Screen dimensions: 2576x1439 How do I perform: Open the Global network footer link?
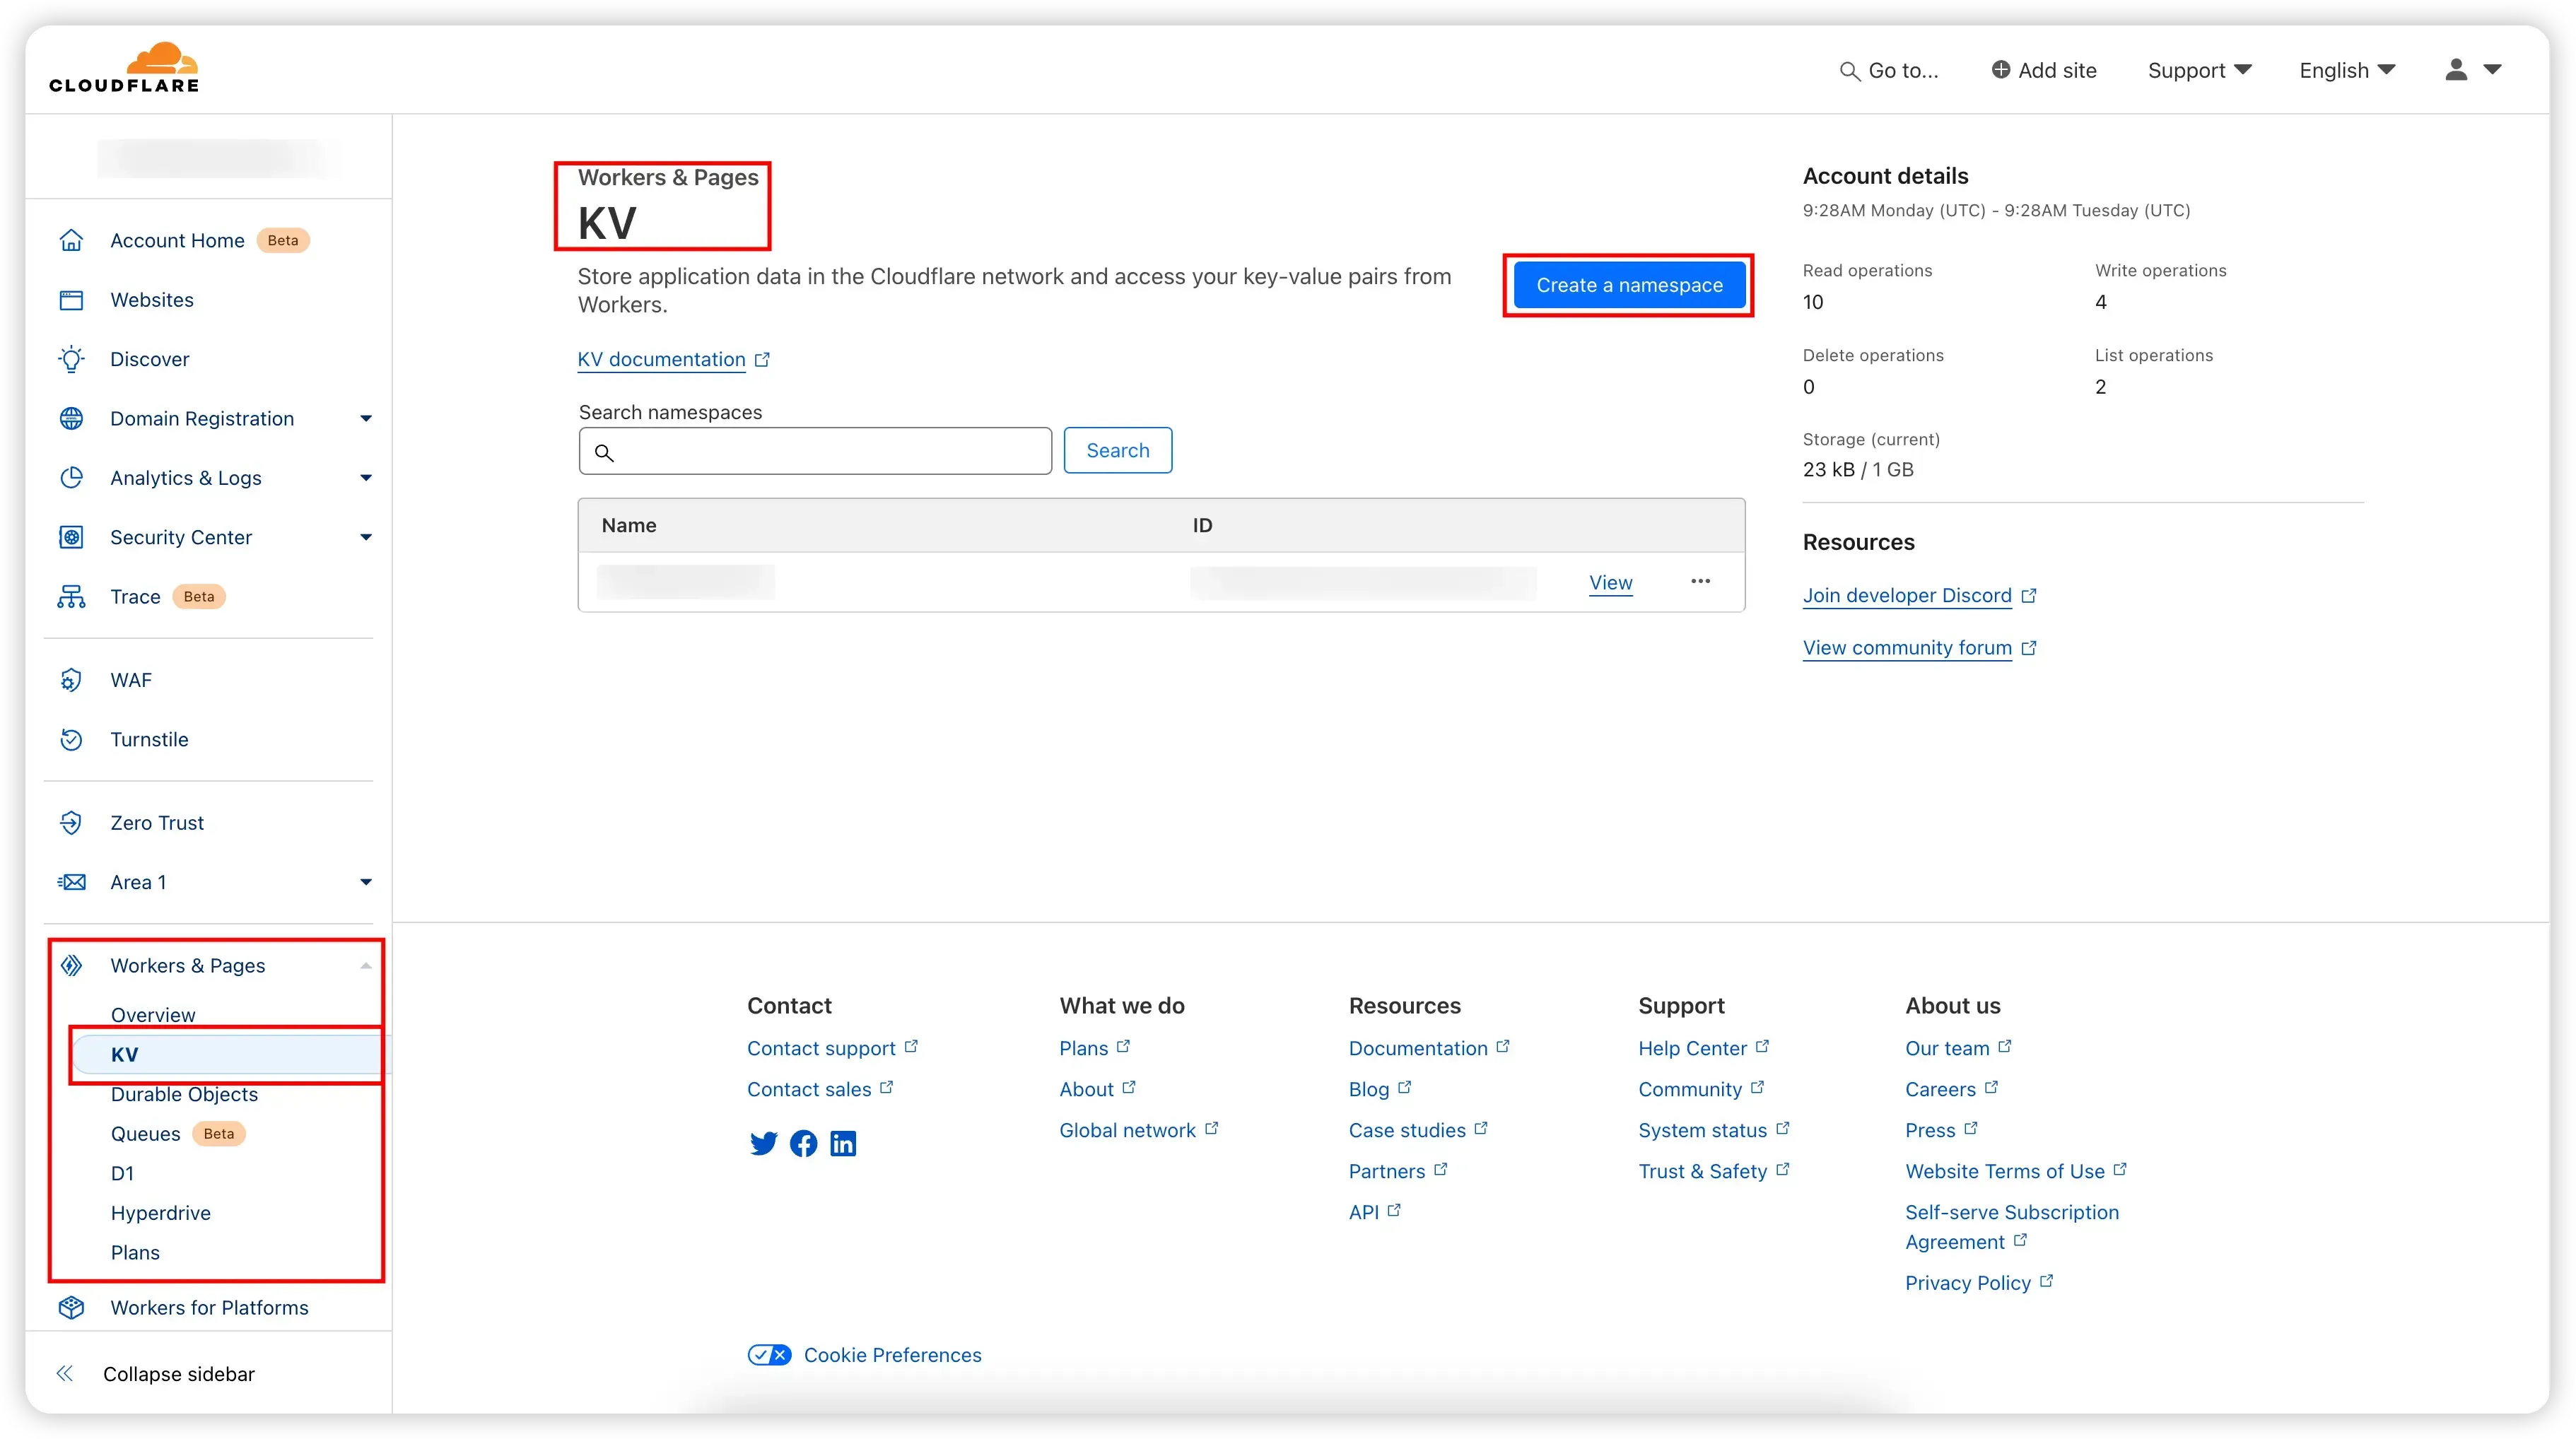tap(1127, 1130)
